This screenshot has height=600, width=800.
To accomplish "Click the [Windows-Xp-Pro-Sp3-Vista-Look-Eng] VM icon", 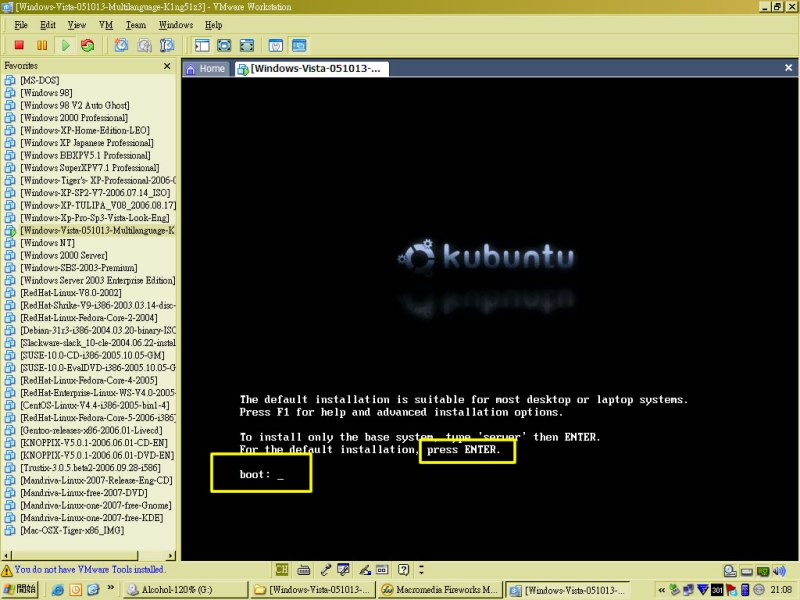I will click(10, 218).
